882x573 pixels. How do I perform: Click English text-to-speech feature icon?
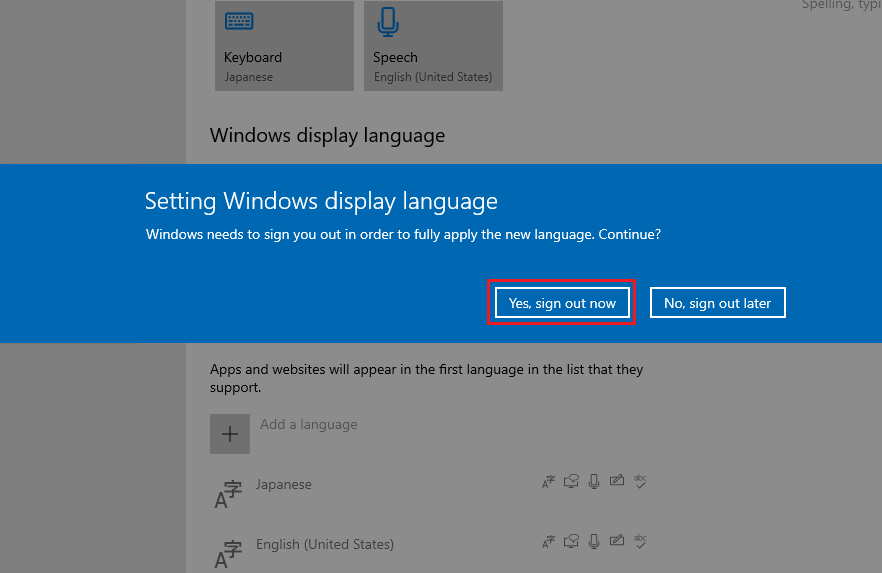click(572, 541)
